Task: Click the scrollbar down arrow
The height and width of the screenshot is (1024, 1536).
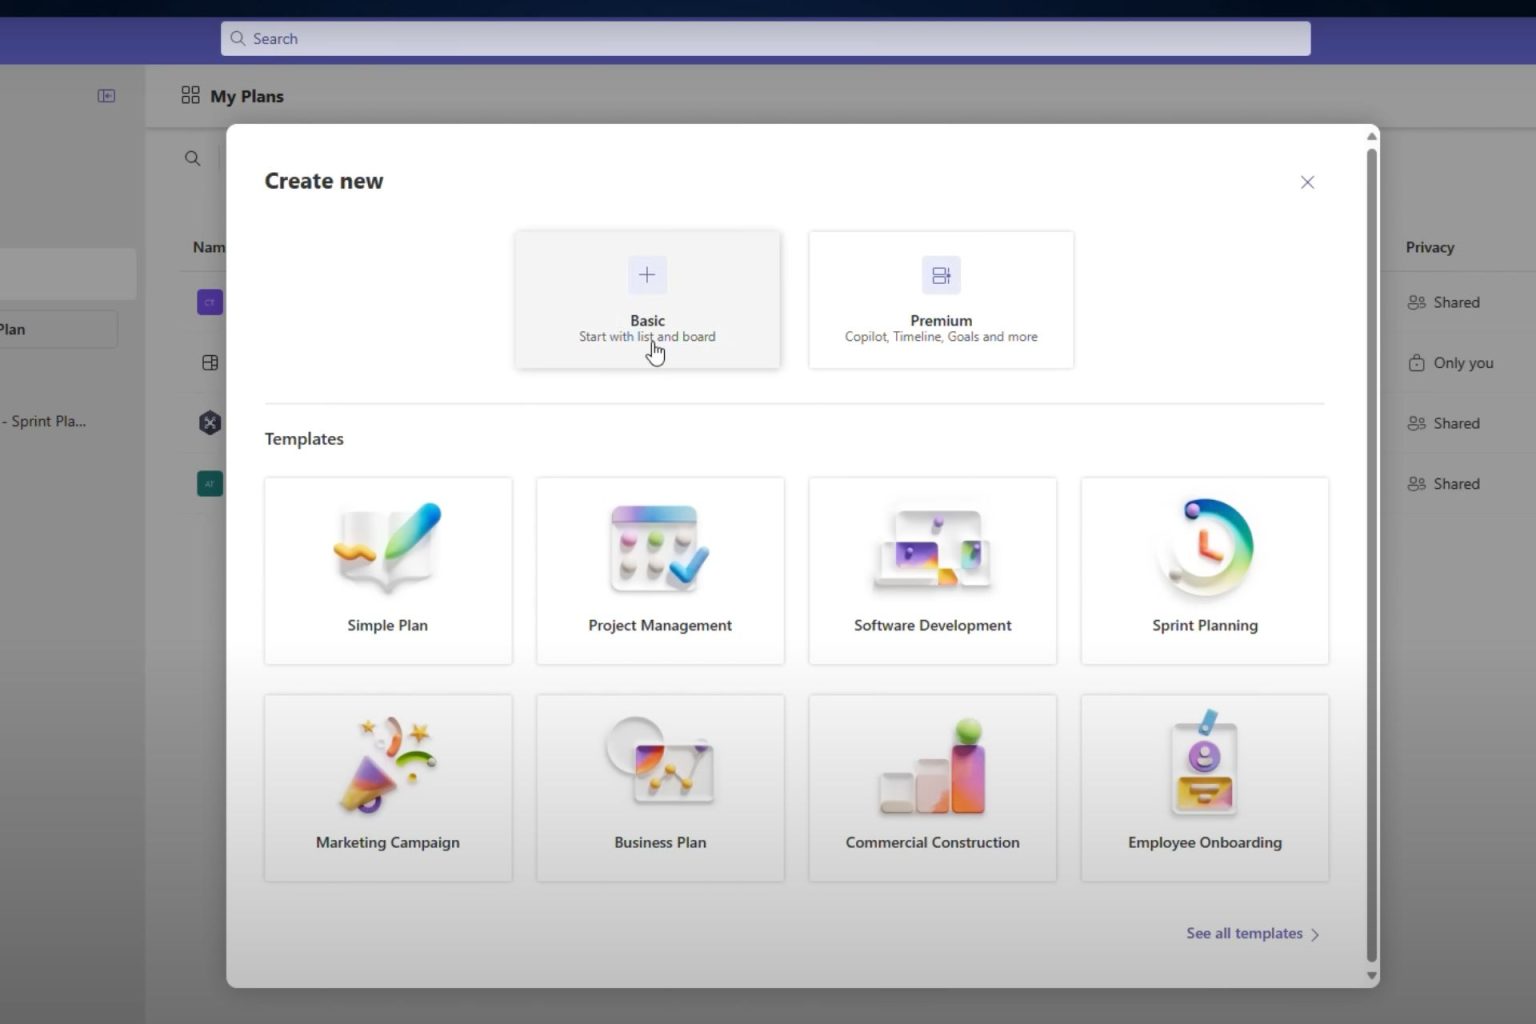Action: click(x=1372, y=975)
